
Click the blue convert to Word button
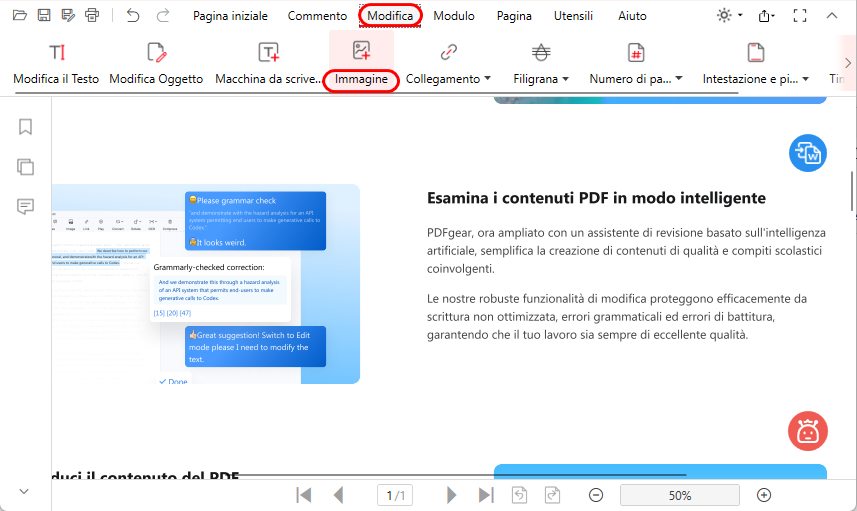click(807, 153)
